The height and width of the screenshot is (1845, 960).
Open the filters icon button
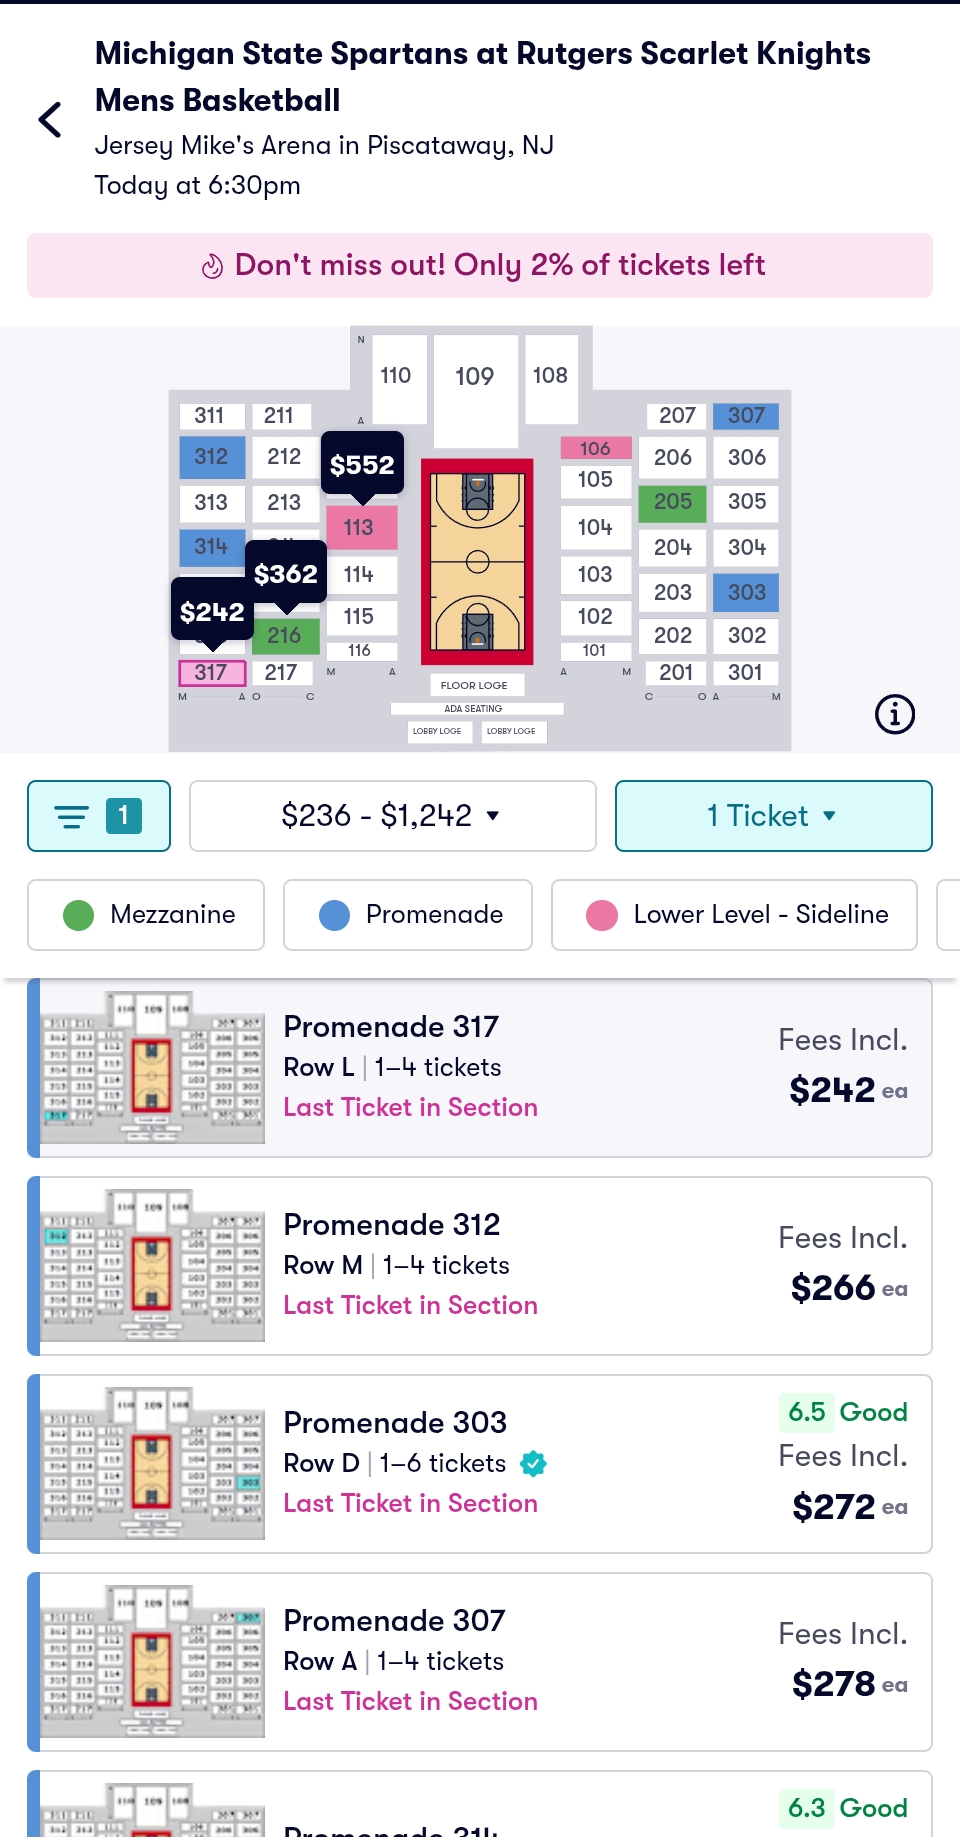pyautogui.click(x=99, y=816)
